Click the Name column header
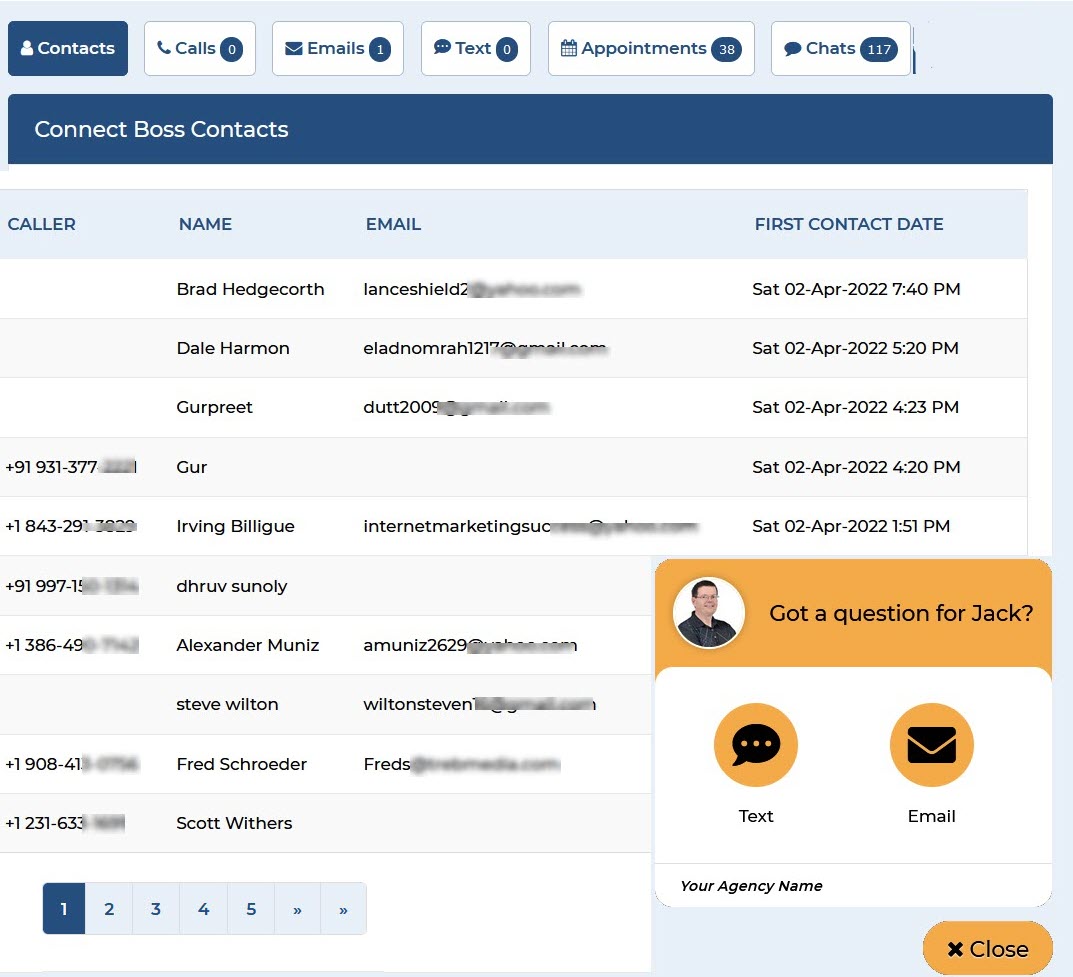This screenshot has height=977, width=1073. tap(205, 224)
